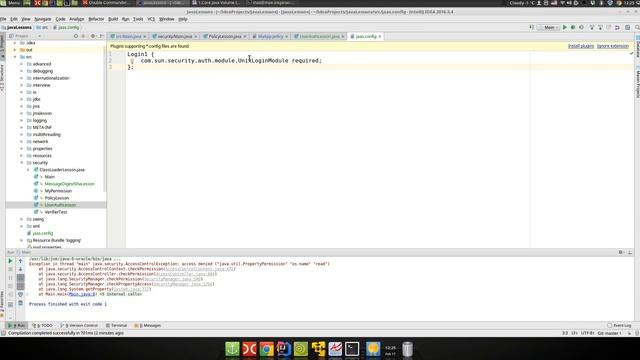
Task: Select the network package in tree
Action: click(40, 142)
